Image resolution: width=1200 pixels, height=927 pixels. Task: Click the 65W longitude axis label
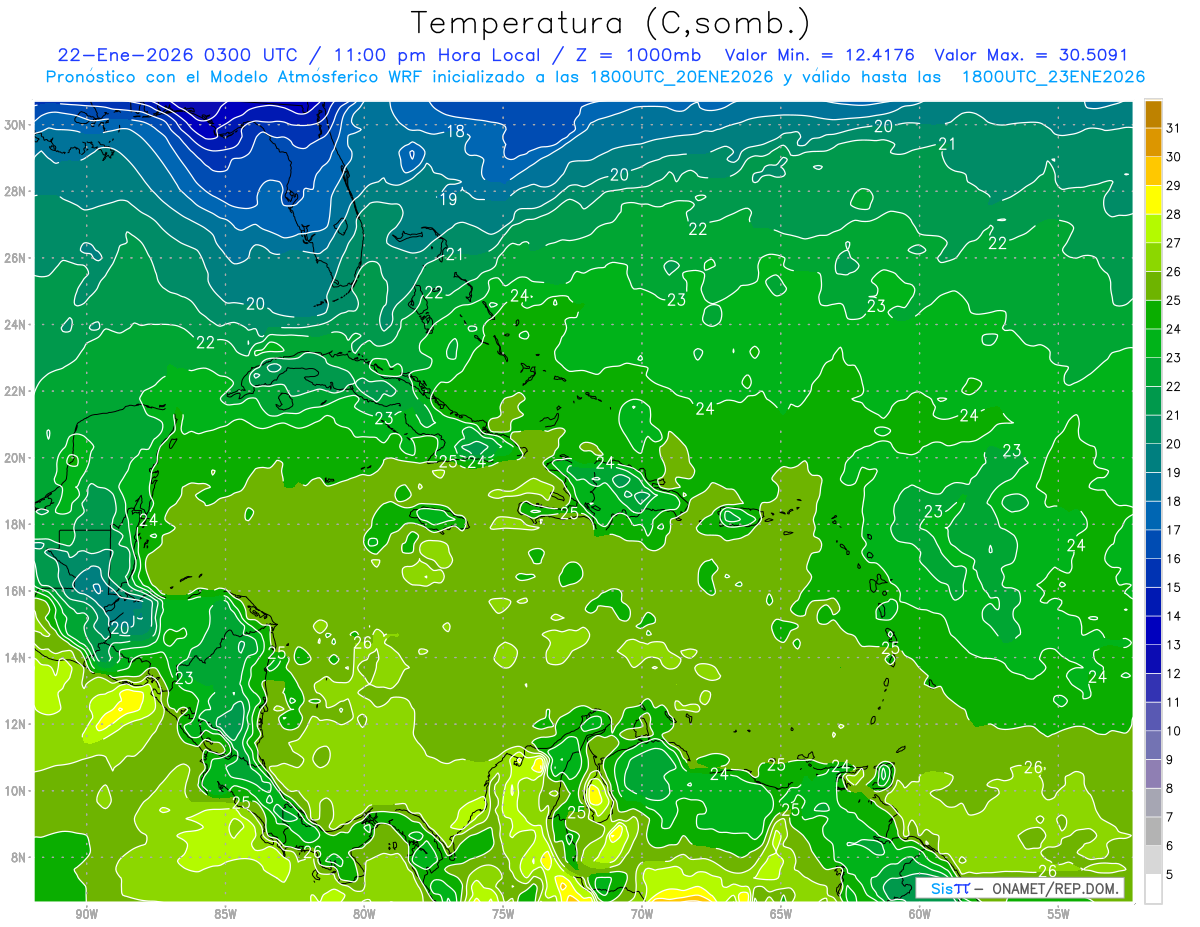click(x=781, y=914)
